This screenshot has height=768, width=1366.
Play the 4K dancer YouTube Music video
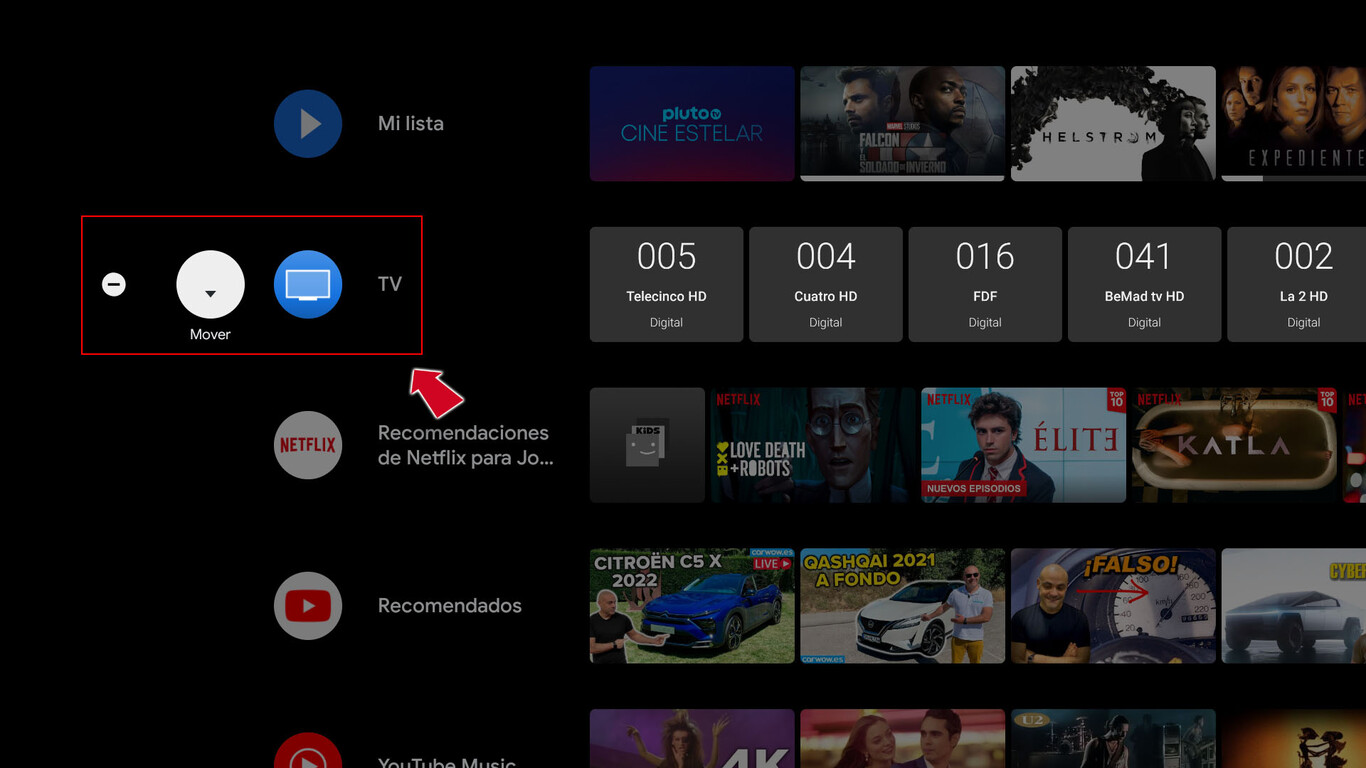692,739
